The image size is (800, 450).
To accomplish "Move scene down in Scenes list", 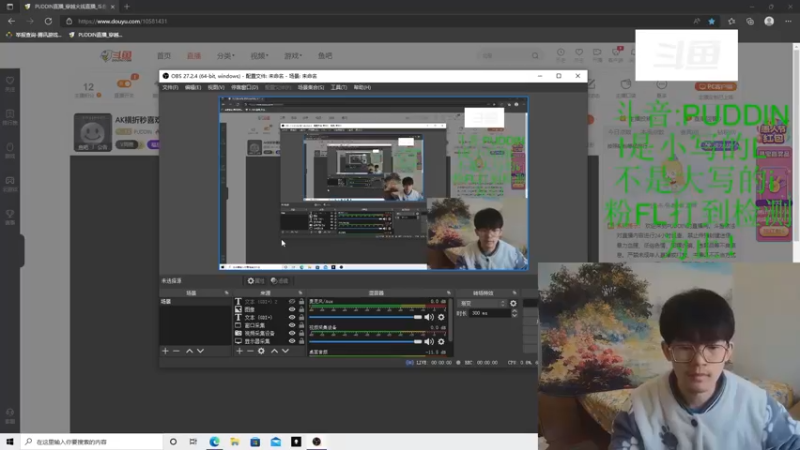I will 201,351.
